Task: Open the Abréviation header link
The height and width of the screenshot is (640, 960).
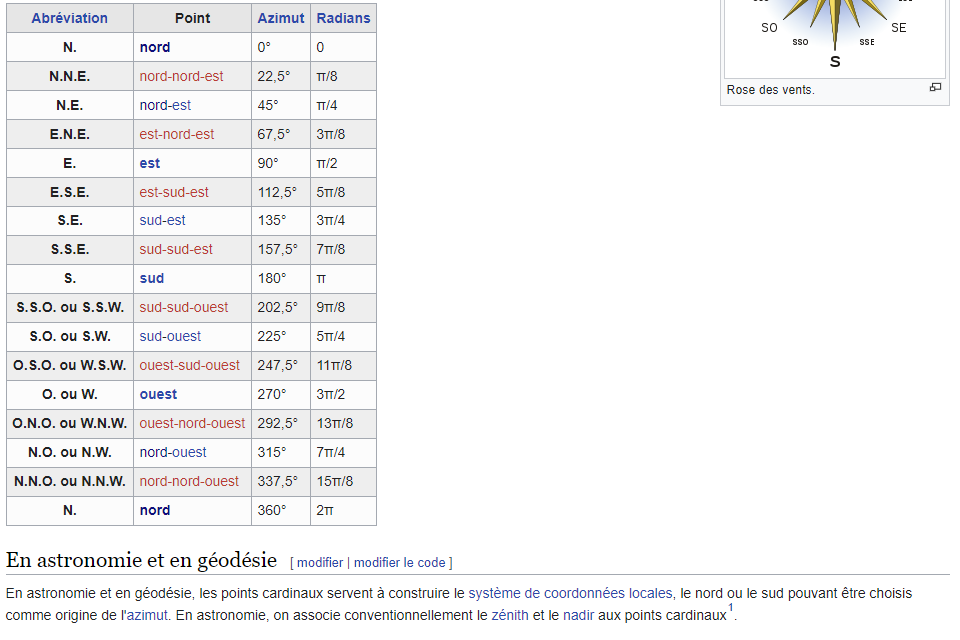Action: [x=70, y=18]
